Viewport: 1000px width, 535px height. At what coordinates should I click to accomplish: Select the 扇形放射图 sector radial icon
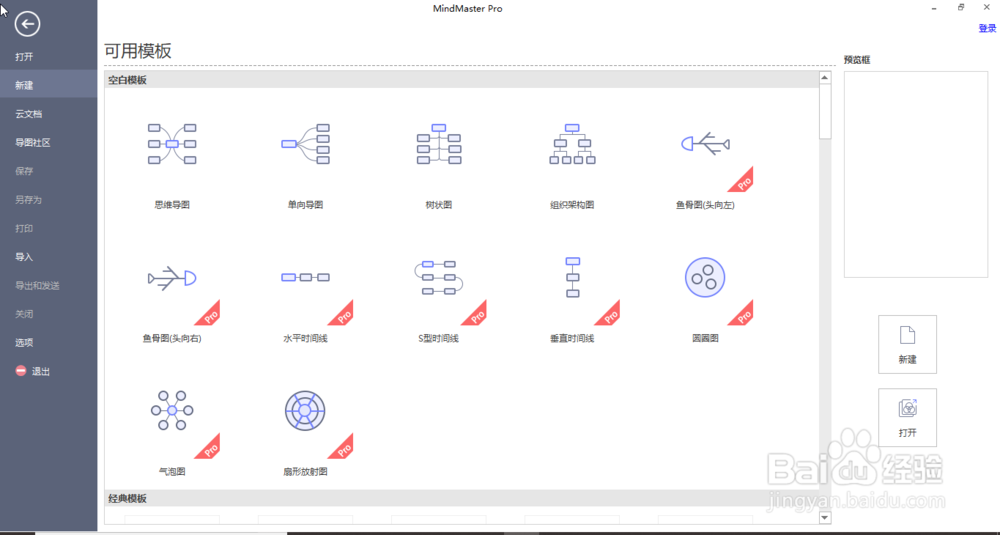click(x=305, y=411)
